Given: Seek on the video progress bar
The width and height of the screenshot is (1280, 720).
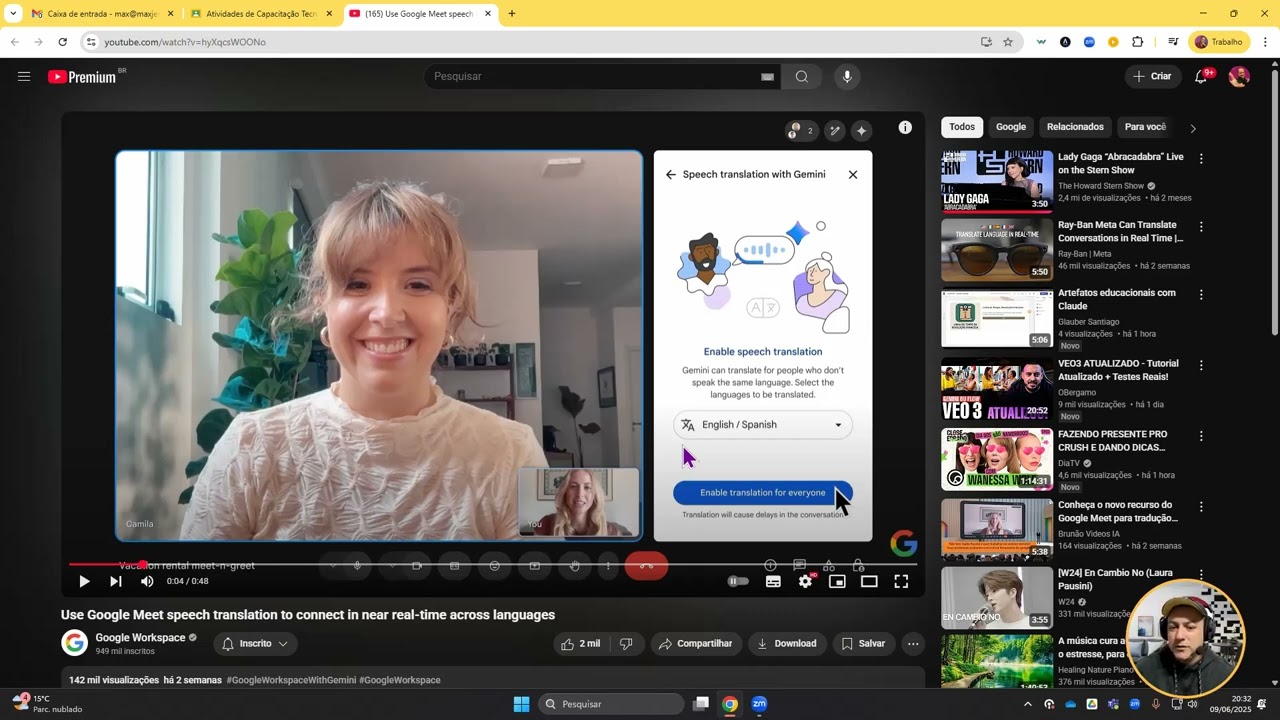Looking at the screenshot, I should (x=493, y=564).
